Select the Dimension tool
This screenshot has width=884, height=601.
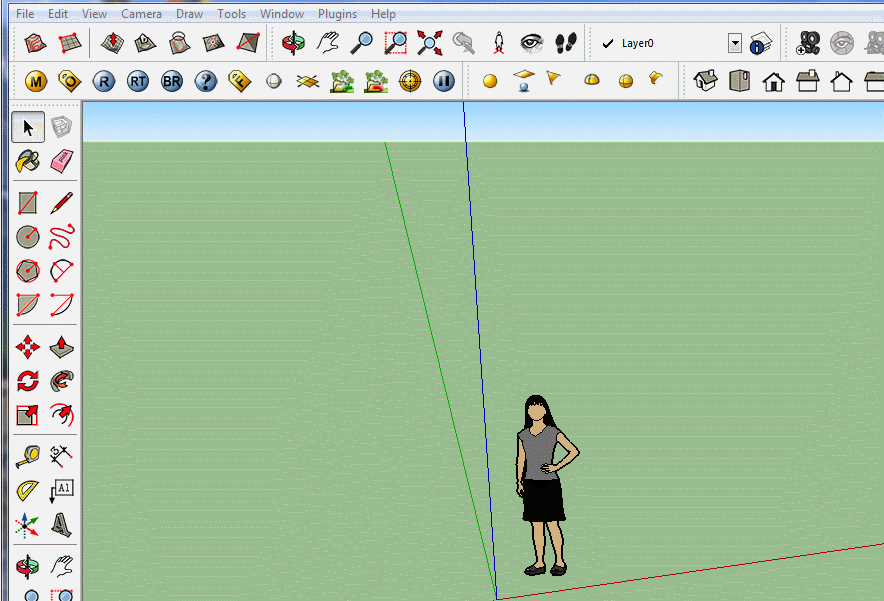tap(61, 457)
